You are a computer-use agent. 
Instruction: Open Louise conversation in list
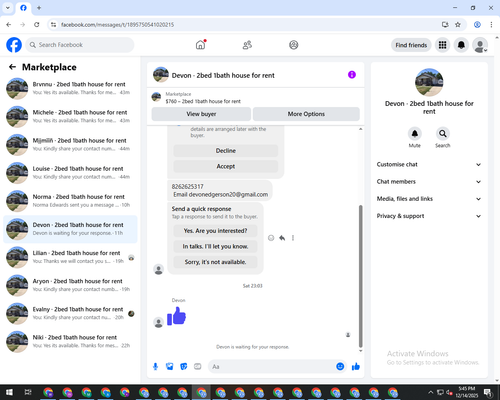70,173
